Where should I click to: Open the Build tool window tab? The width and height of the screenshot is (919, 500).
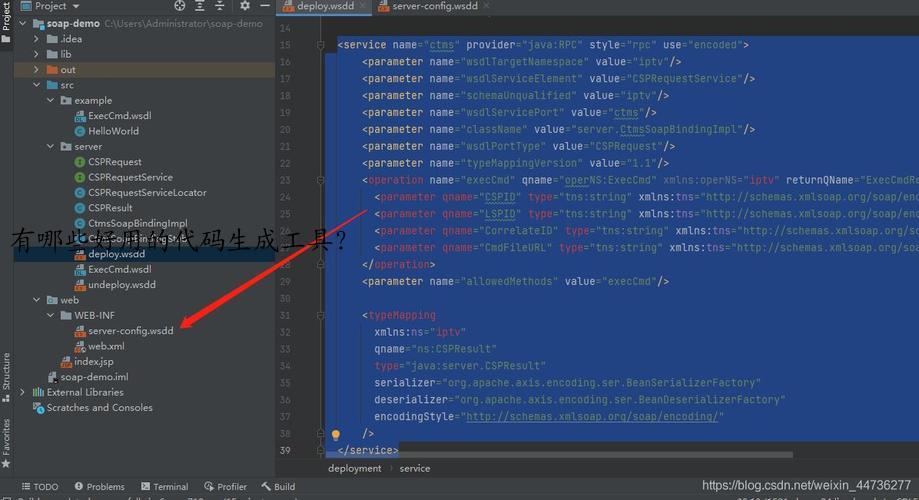pos(278,487)
